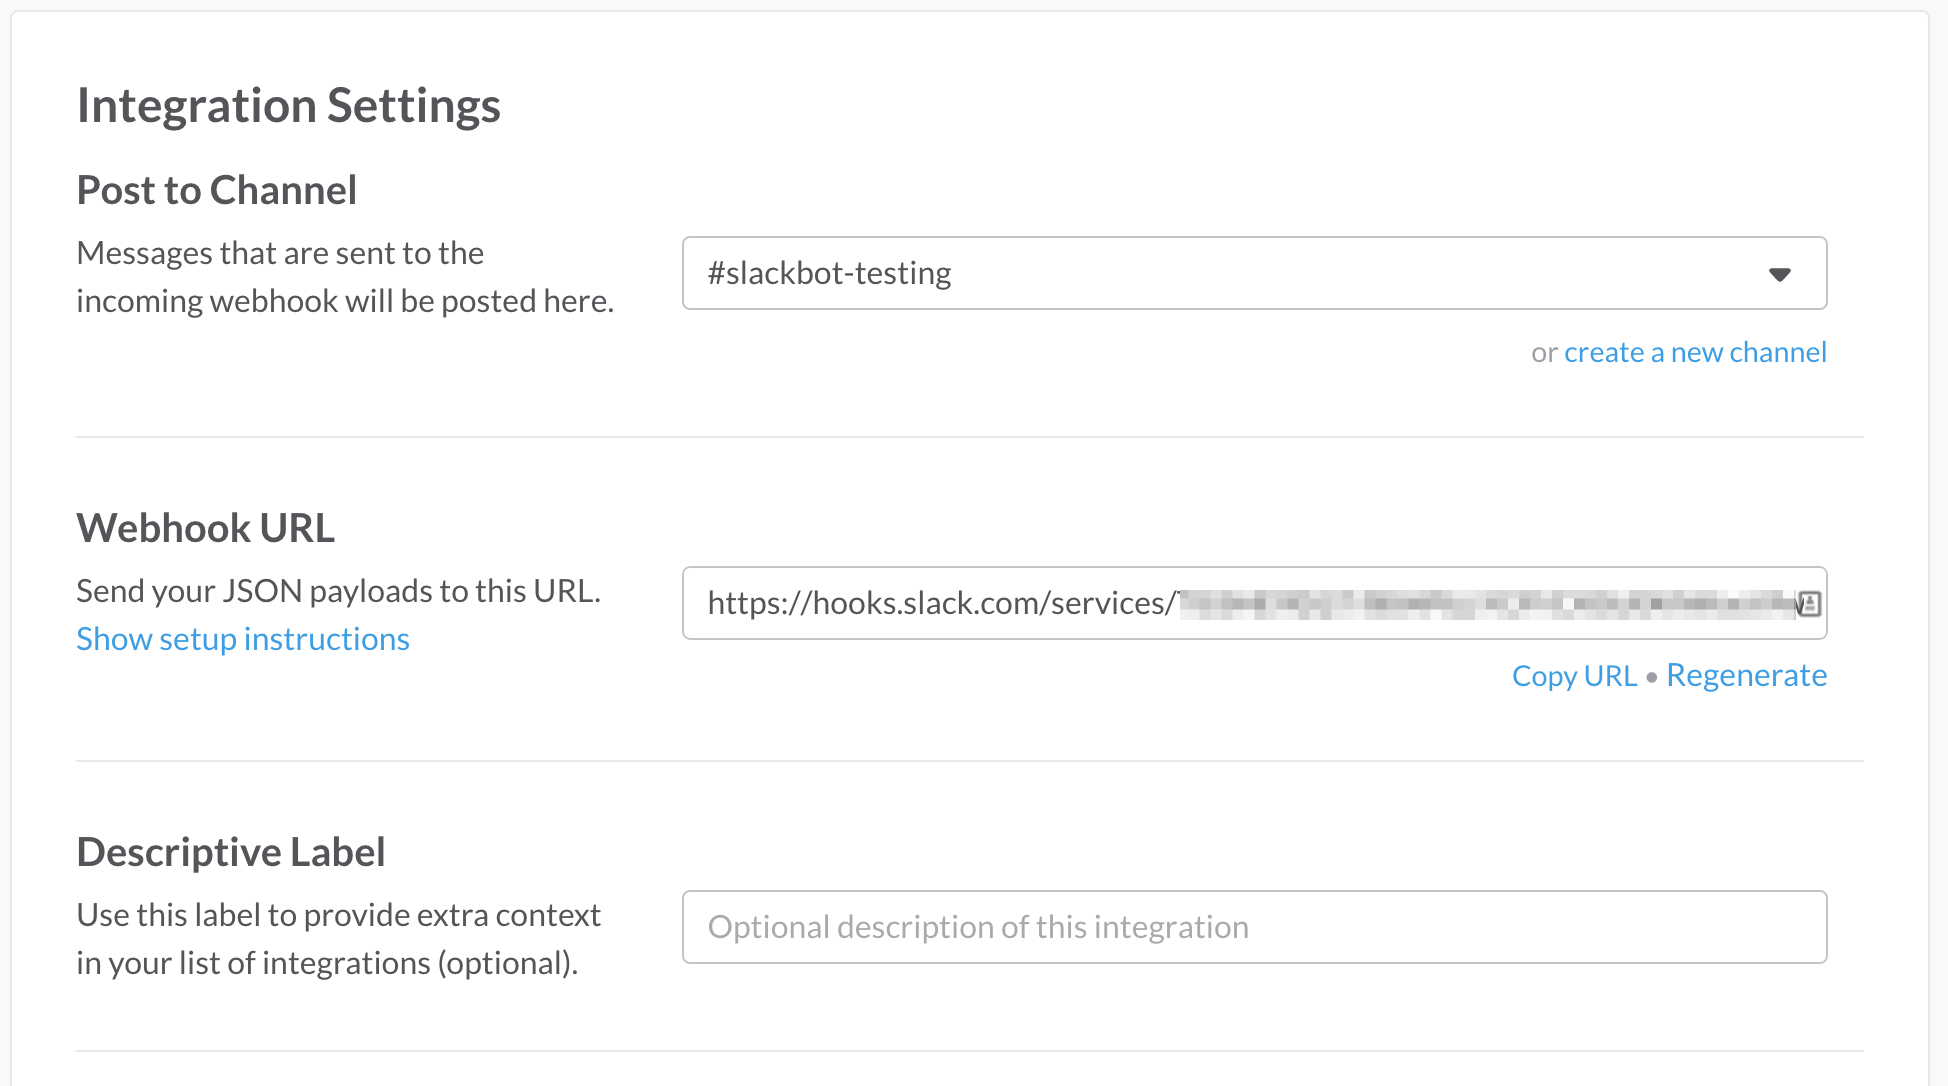Click the extra context label description text
Screen dimensions: 1948x1086
[x=339, y=915]
